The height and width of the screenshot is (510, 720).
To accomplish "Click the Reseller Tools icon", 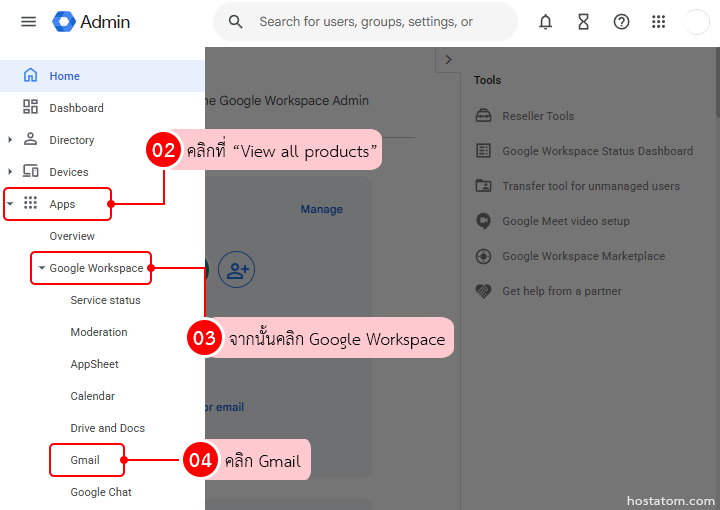I will 483,115.
